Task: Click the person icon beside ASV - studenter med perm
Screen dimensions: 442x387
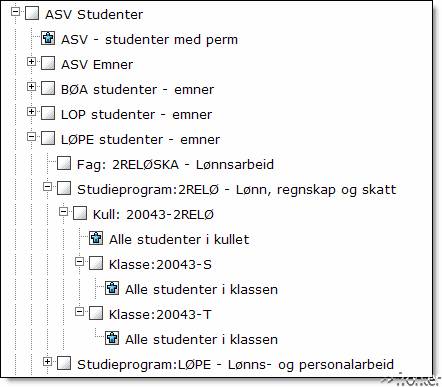Action: pos(48,38)
